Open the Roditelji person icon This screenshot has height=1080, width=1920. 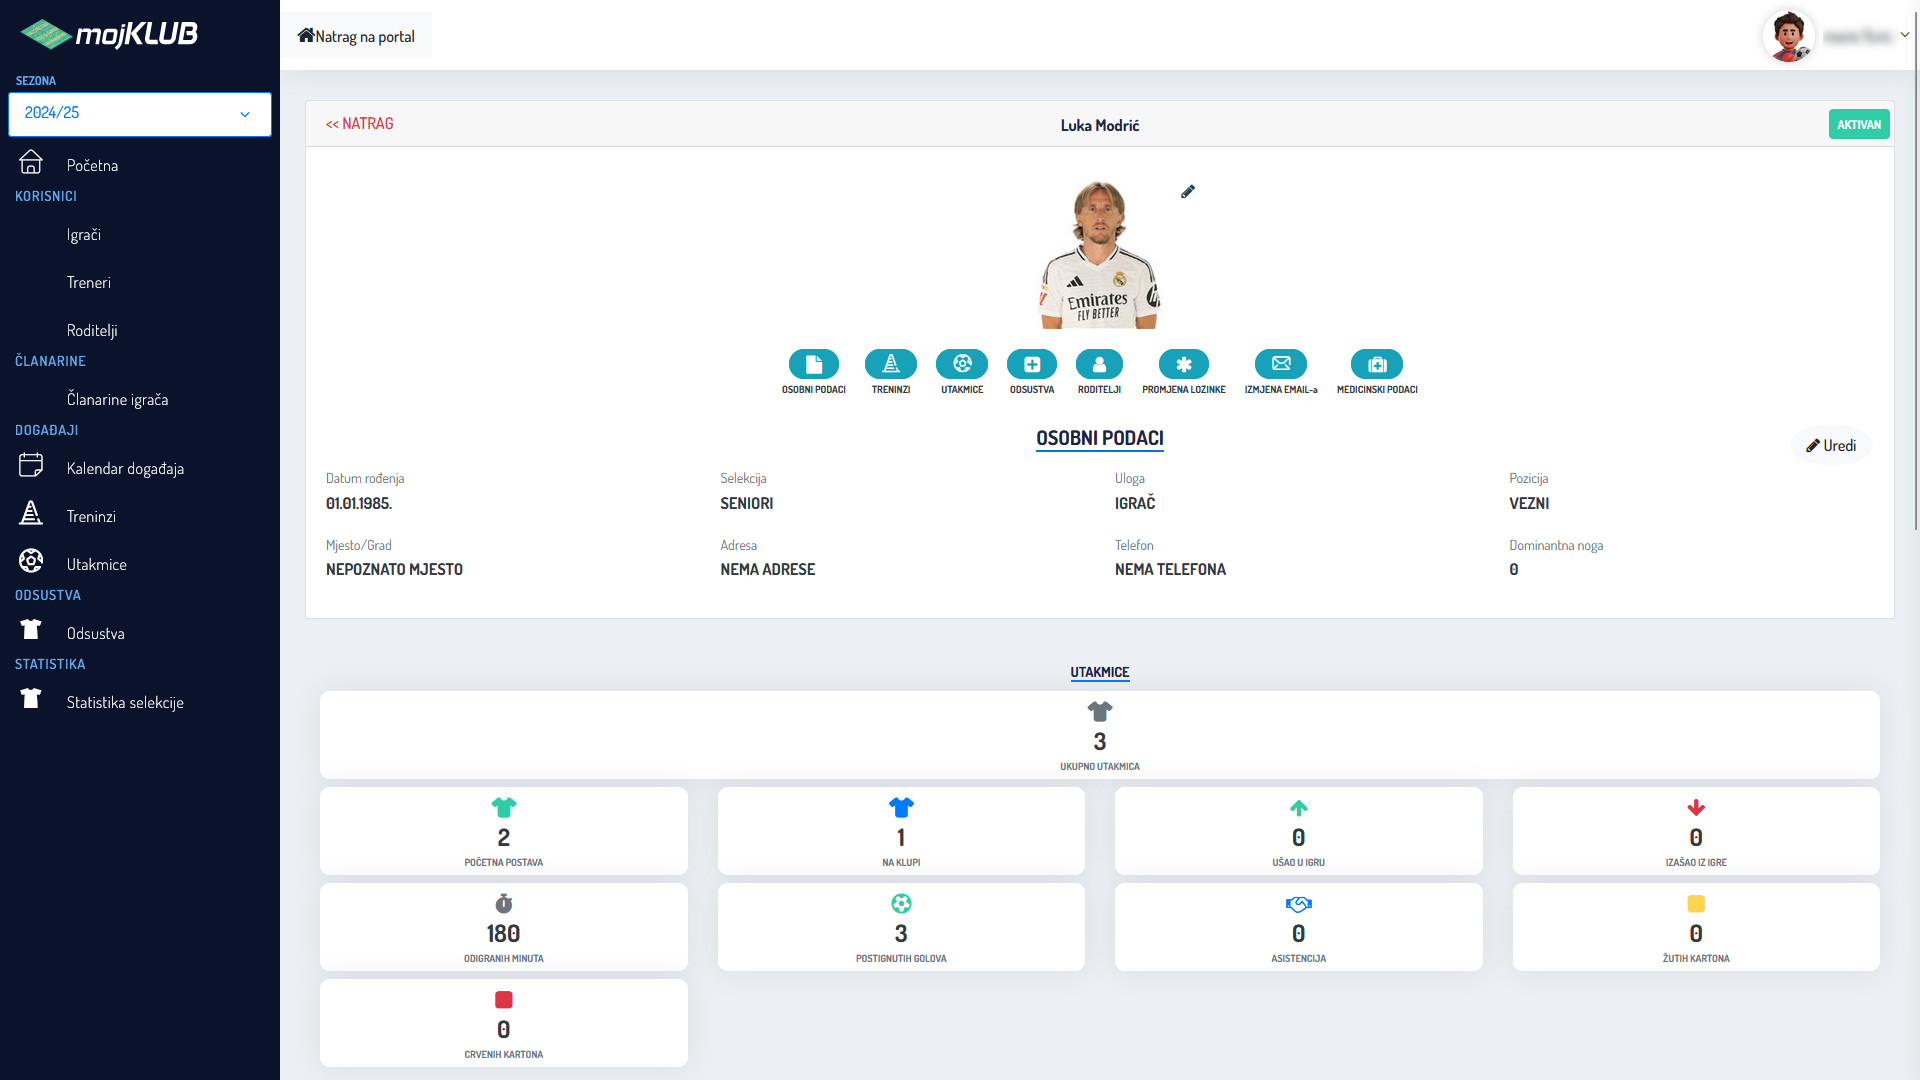point(1099,364)
